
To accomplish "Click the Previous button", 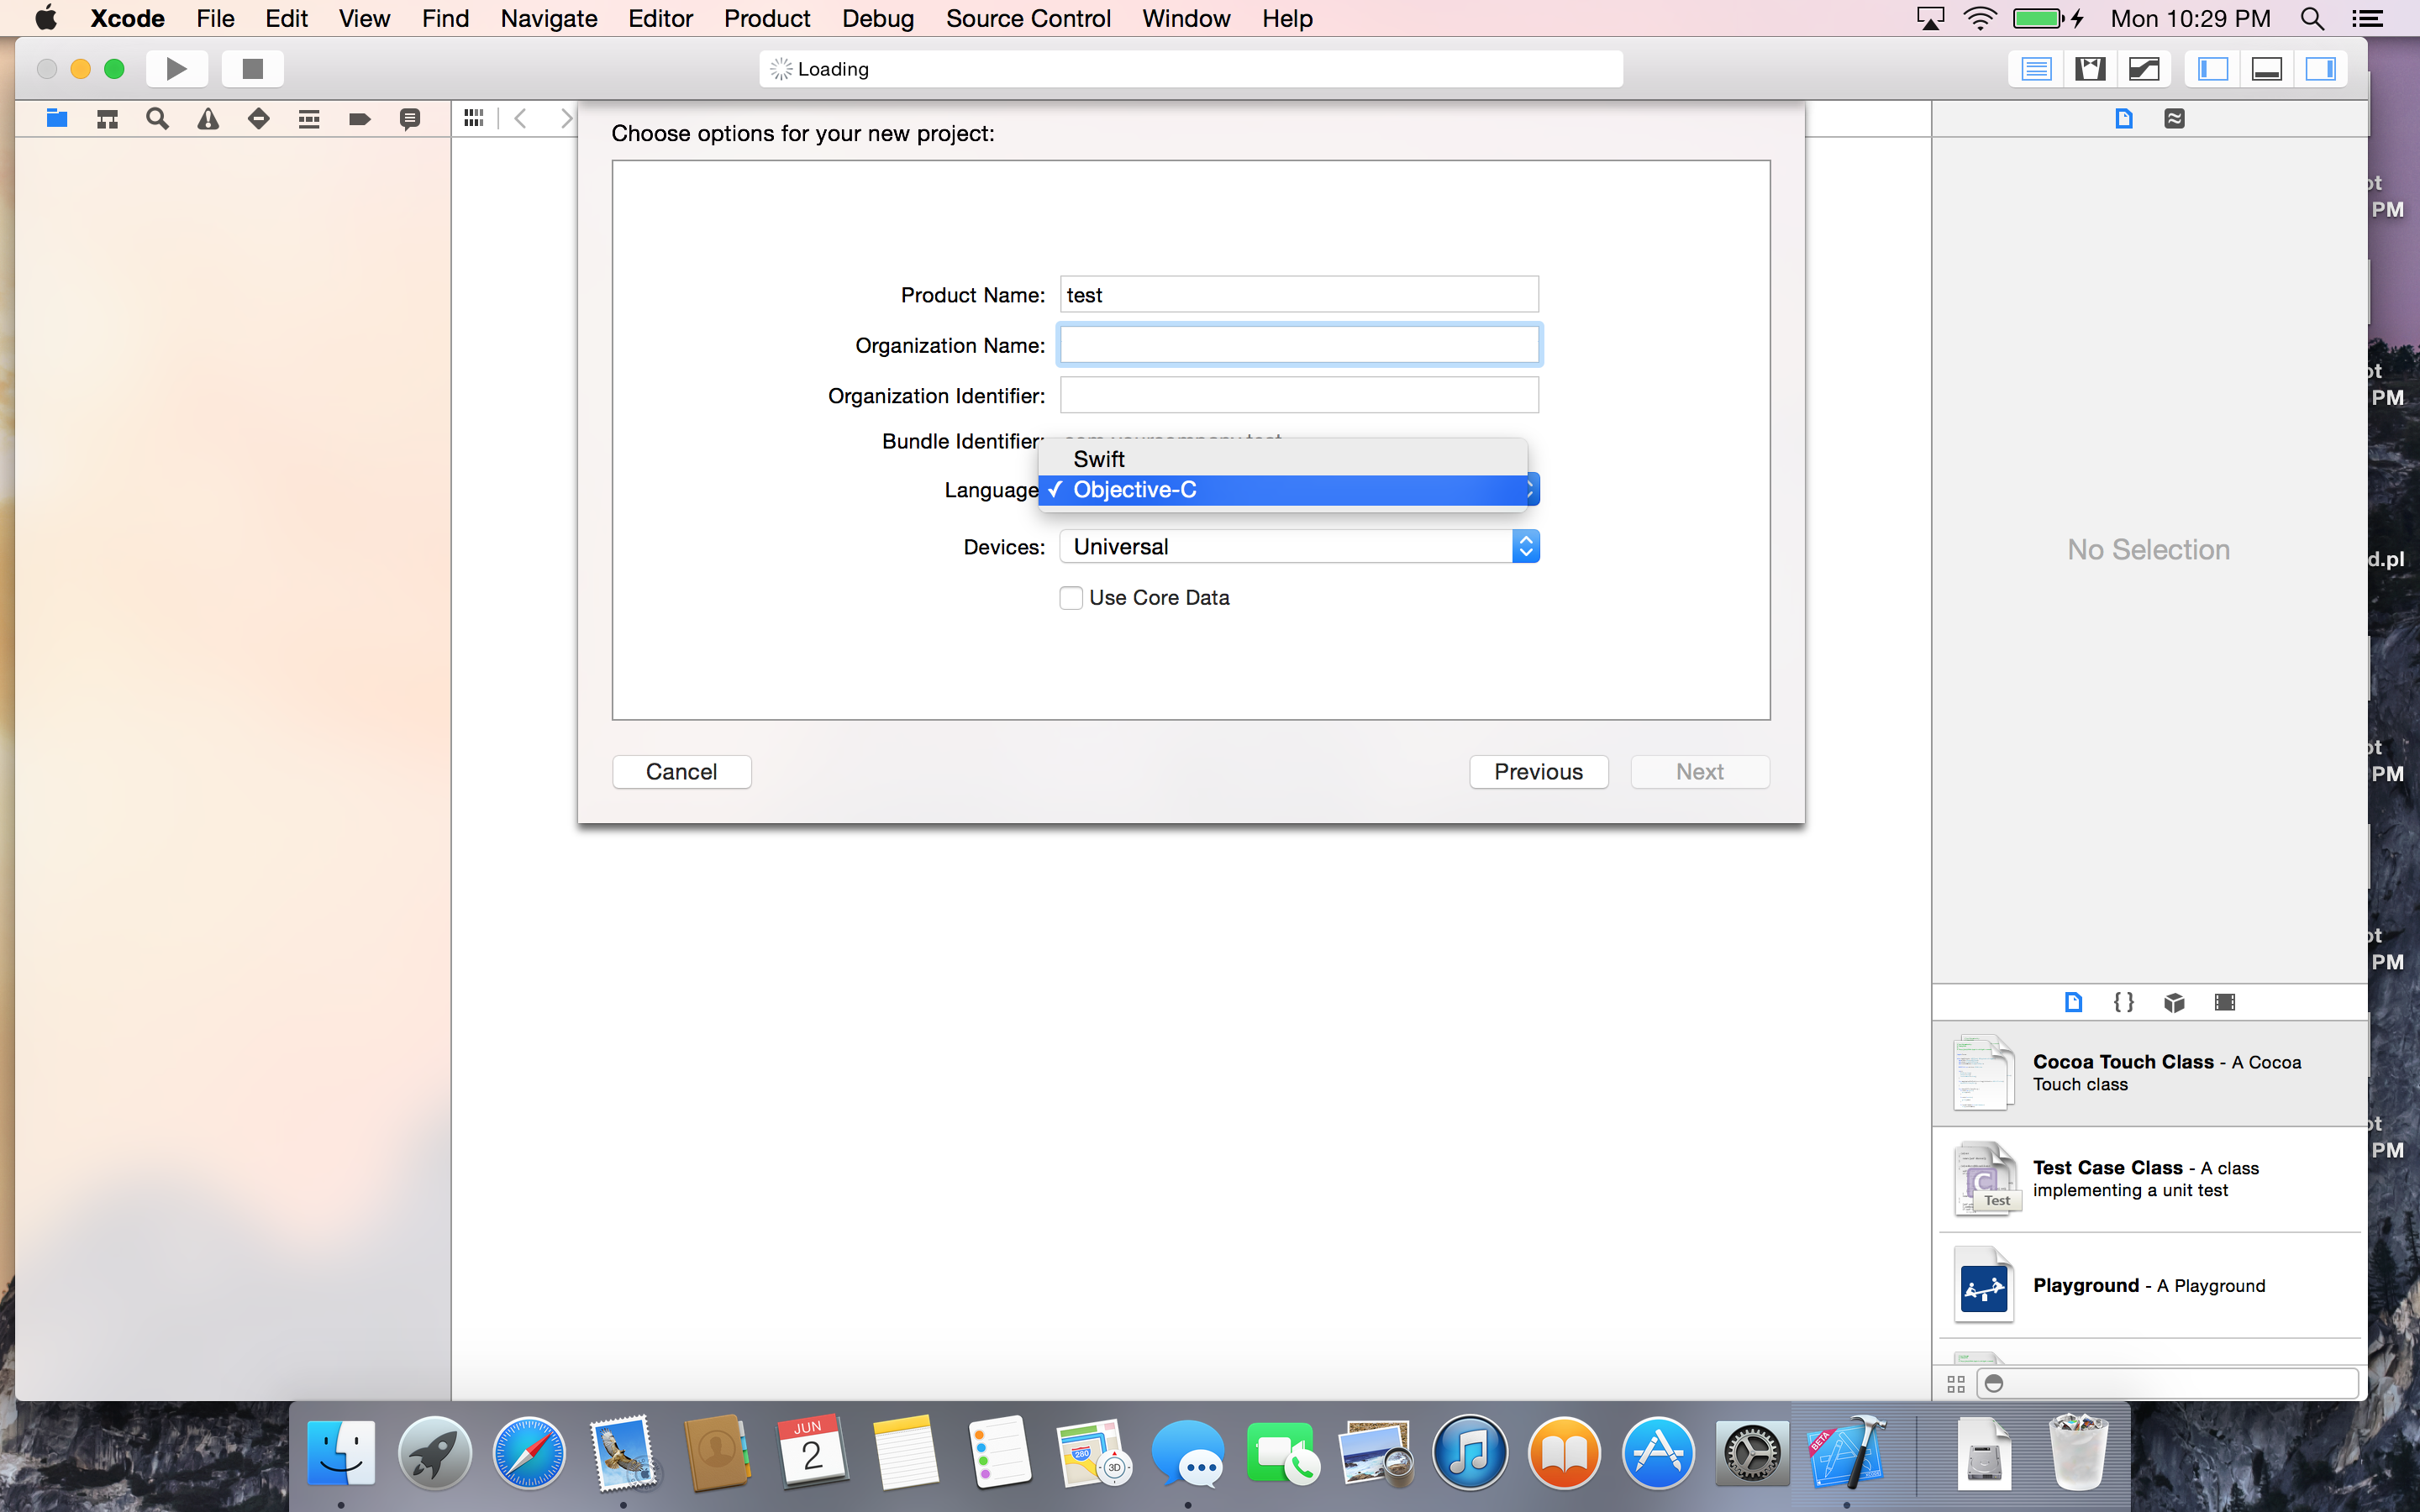I will [x=1538, y=772].
